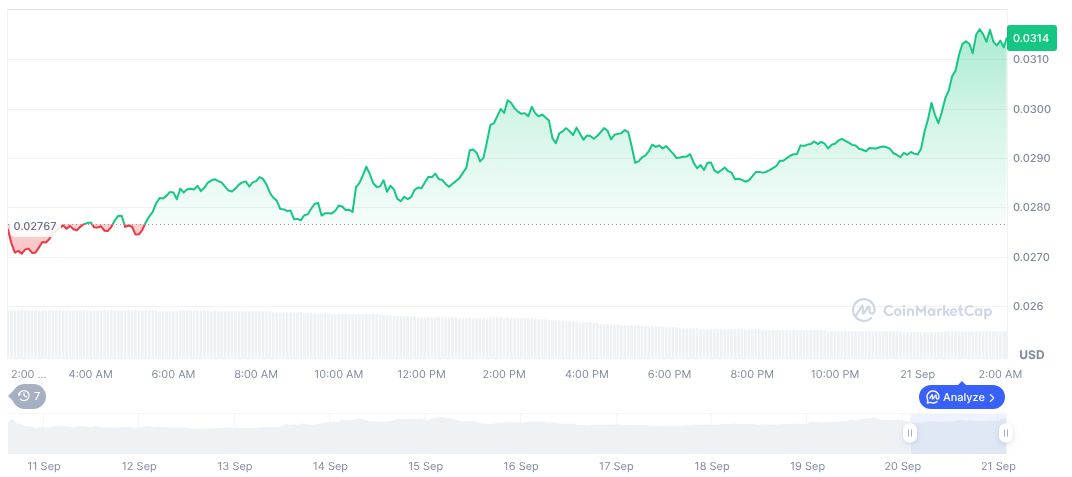Grab the right range slider handle

[x=1005, y=433]
